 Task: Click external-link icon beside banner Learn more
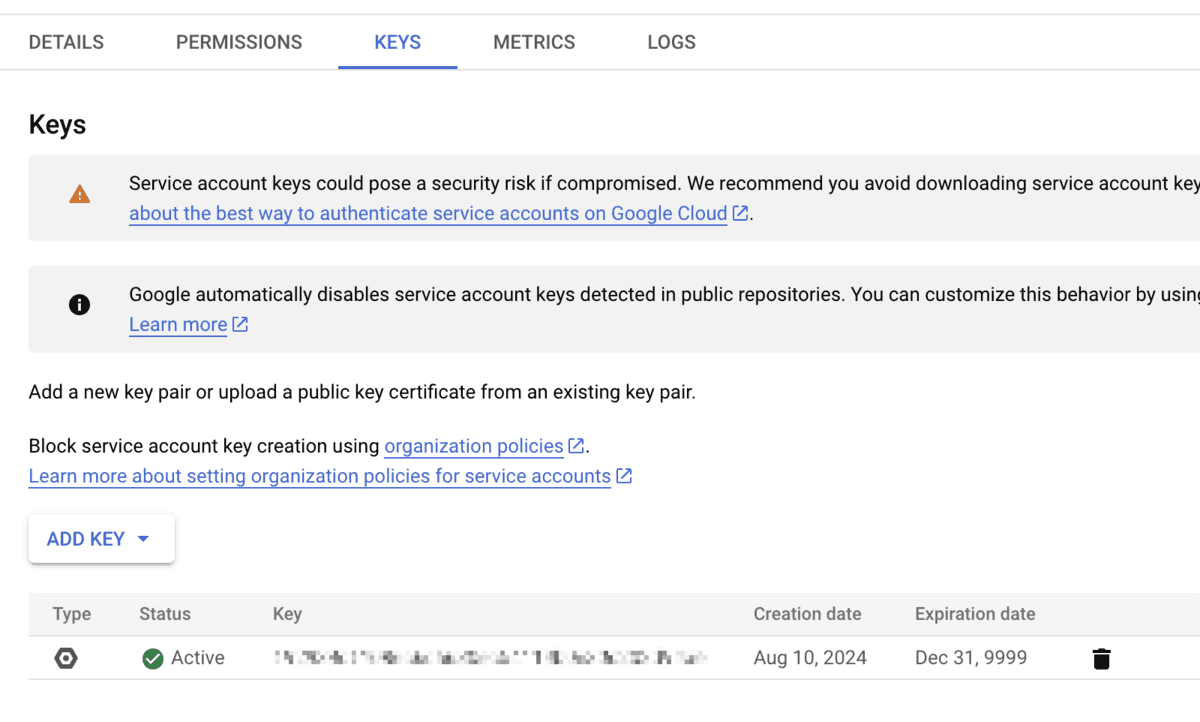point(240,324)
